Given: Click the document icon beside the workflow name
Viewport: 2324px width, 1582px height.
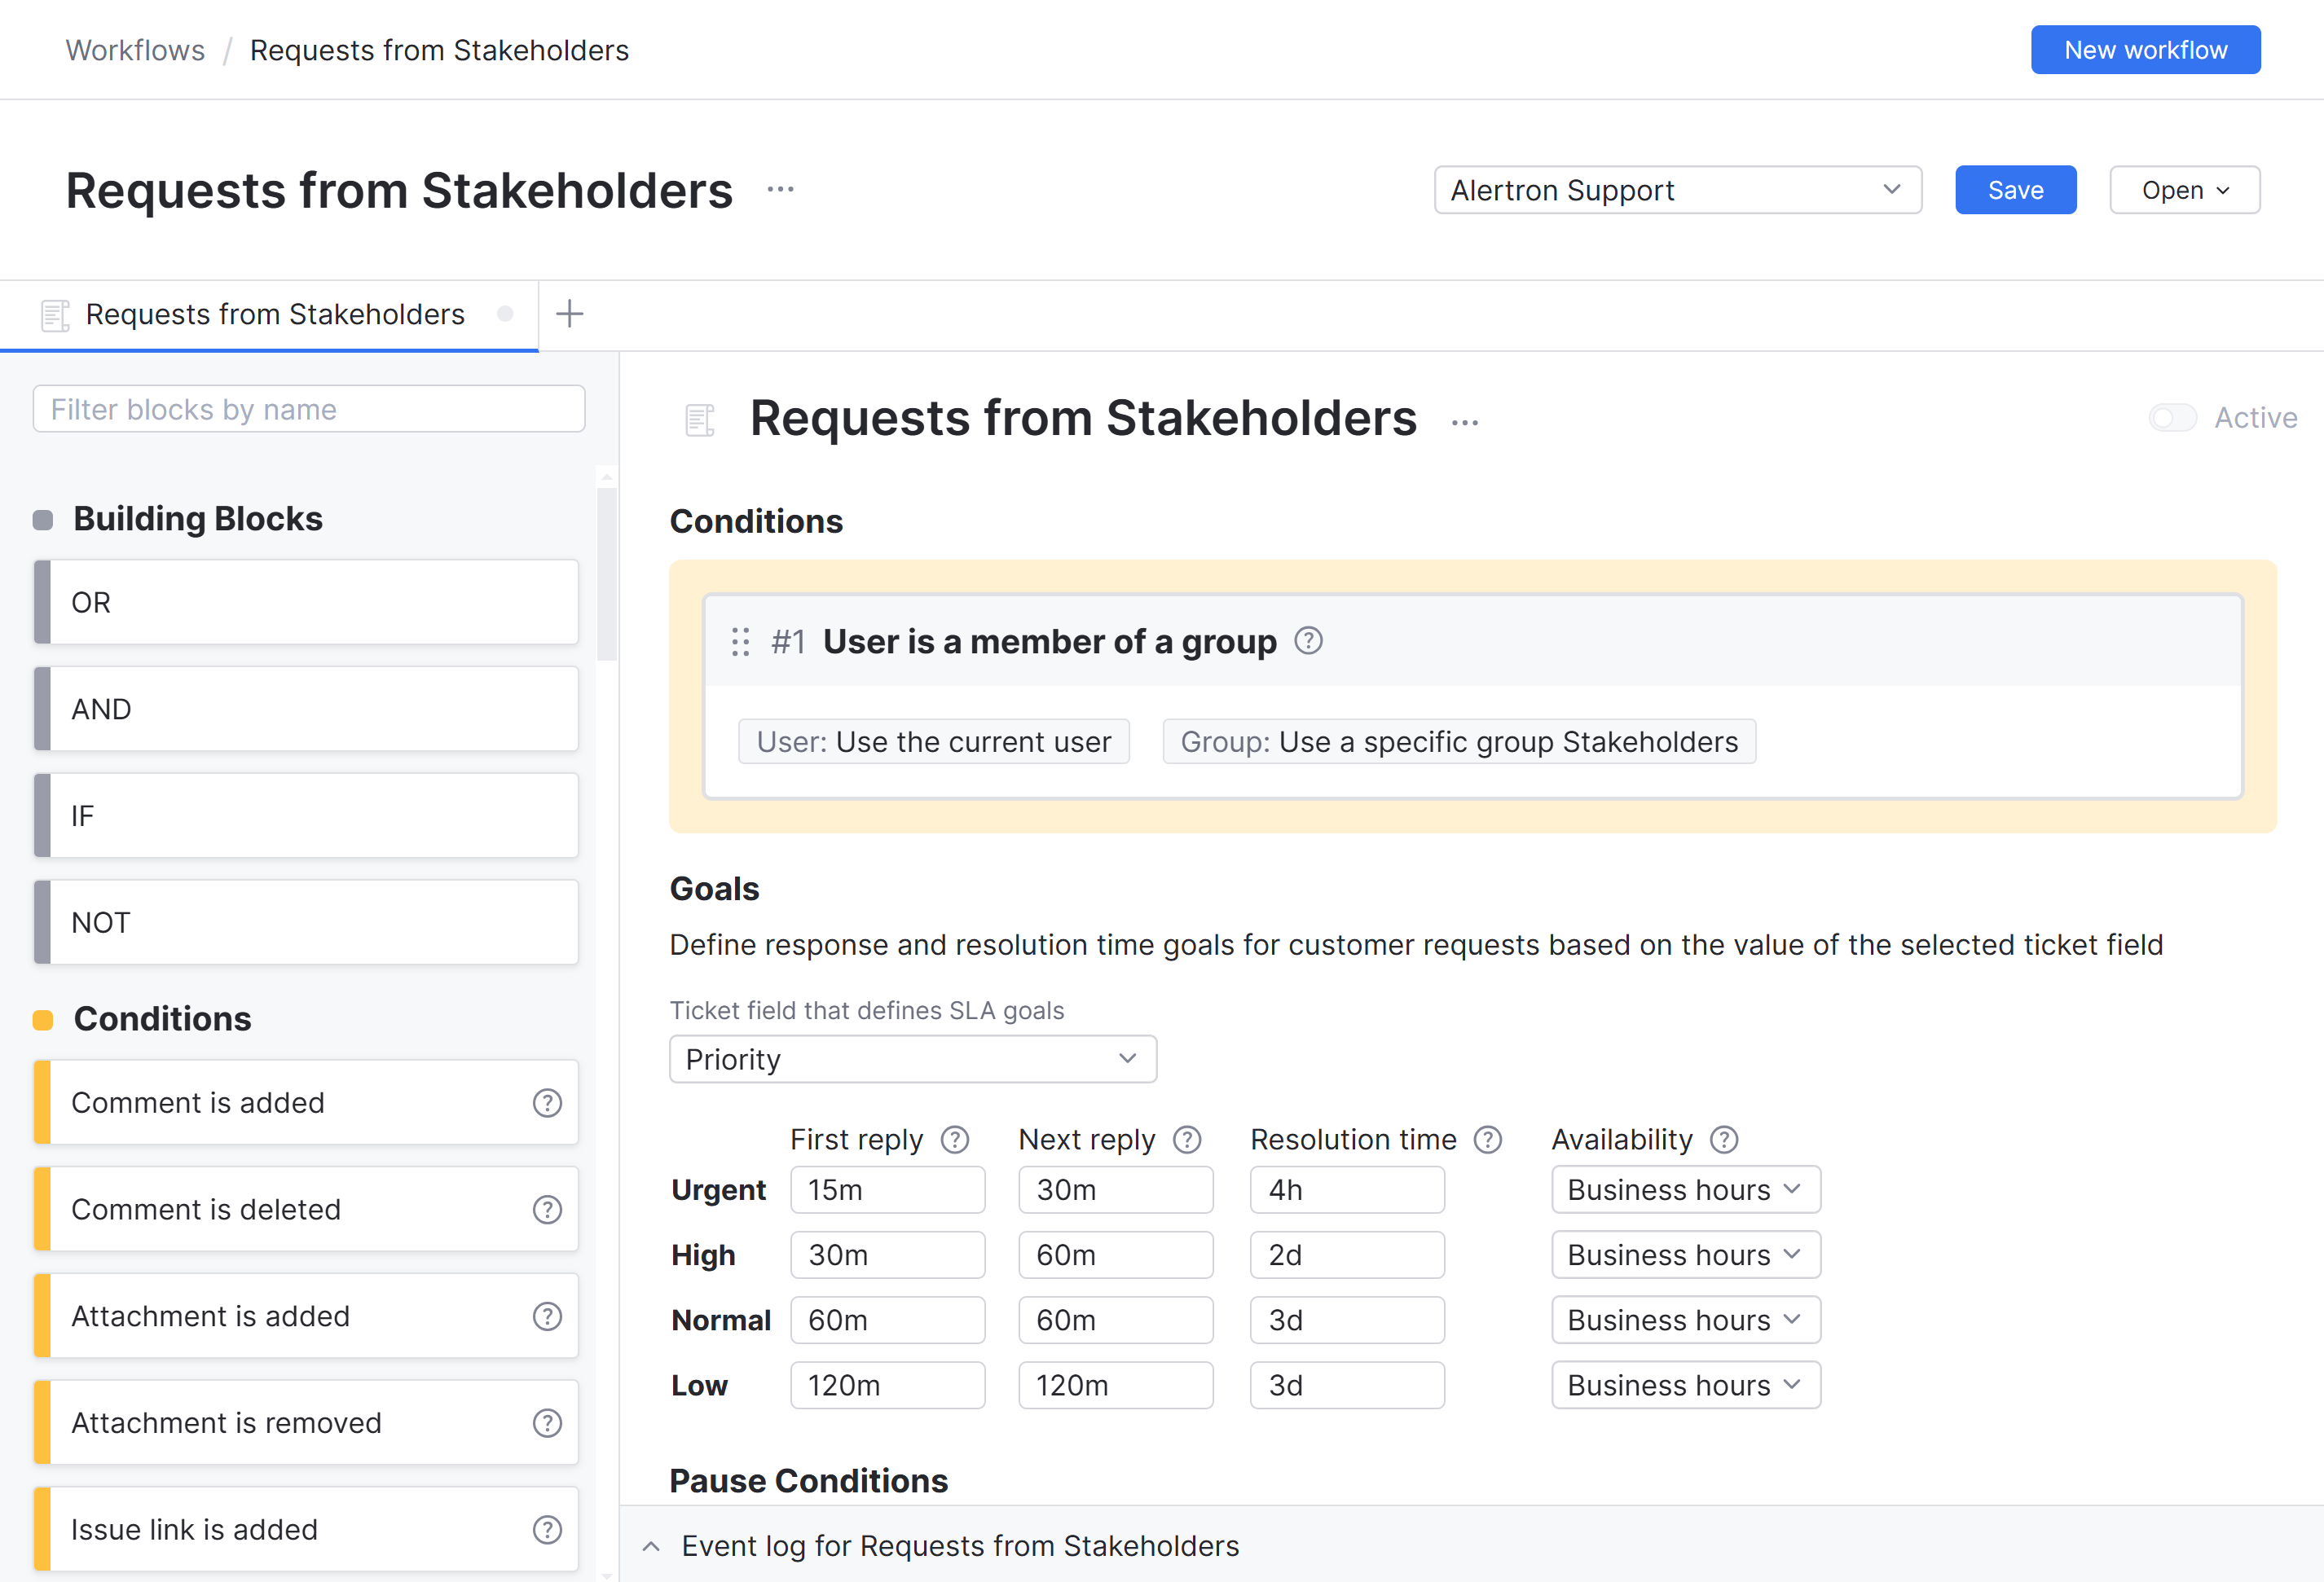Looking at the screenshot, I should click(700, 419).
